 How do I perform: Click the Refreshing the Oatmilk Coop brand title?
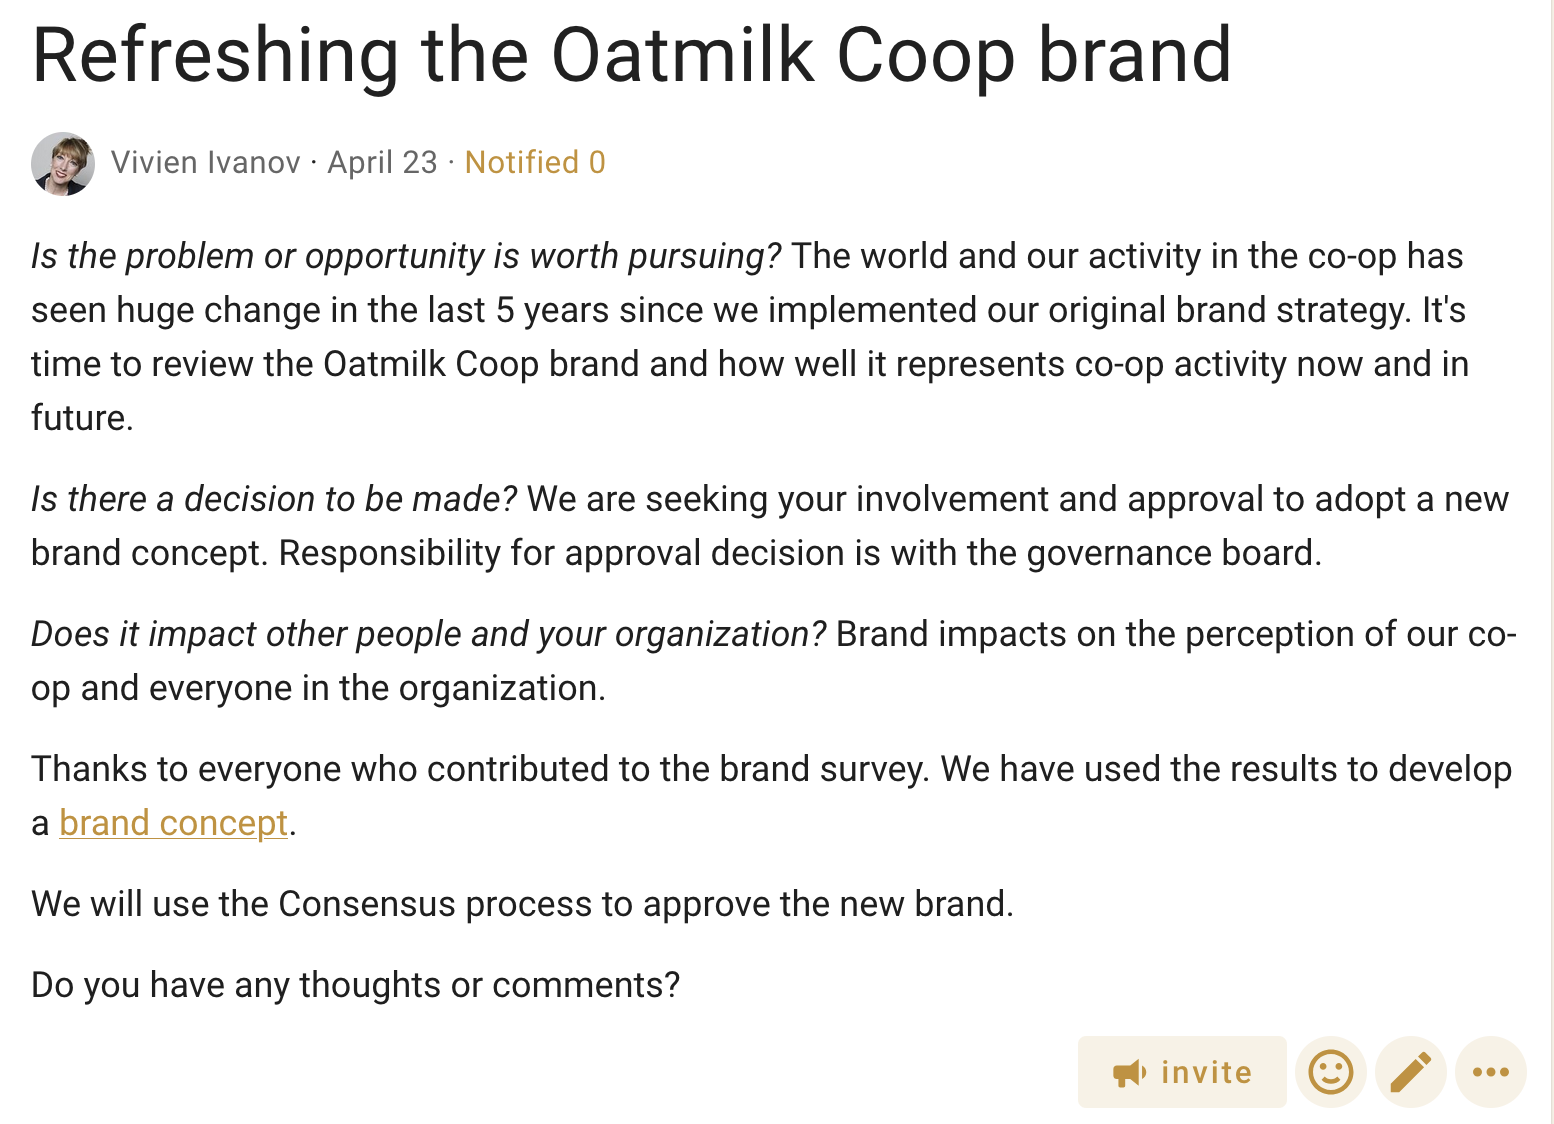[631, 55]
